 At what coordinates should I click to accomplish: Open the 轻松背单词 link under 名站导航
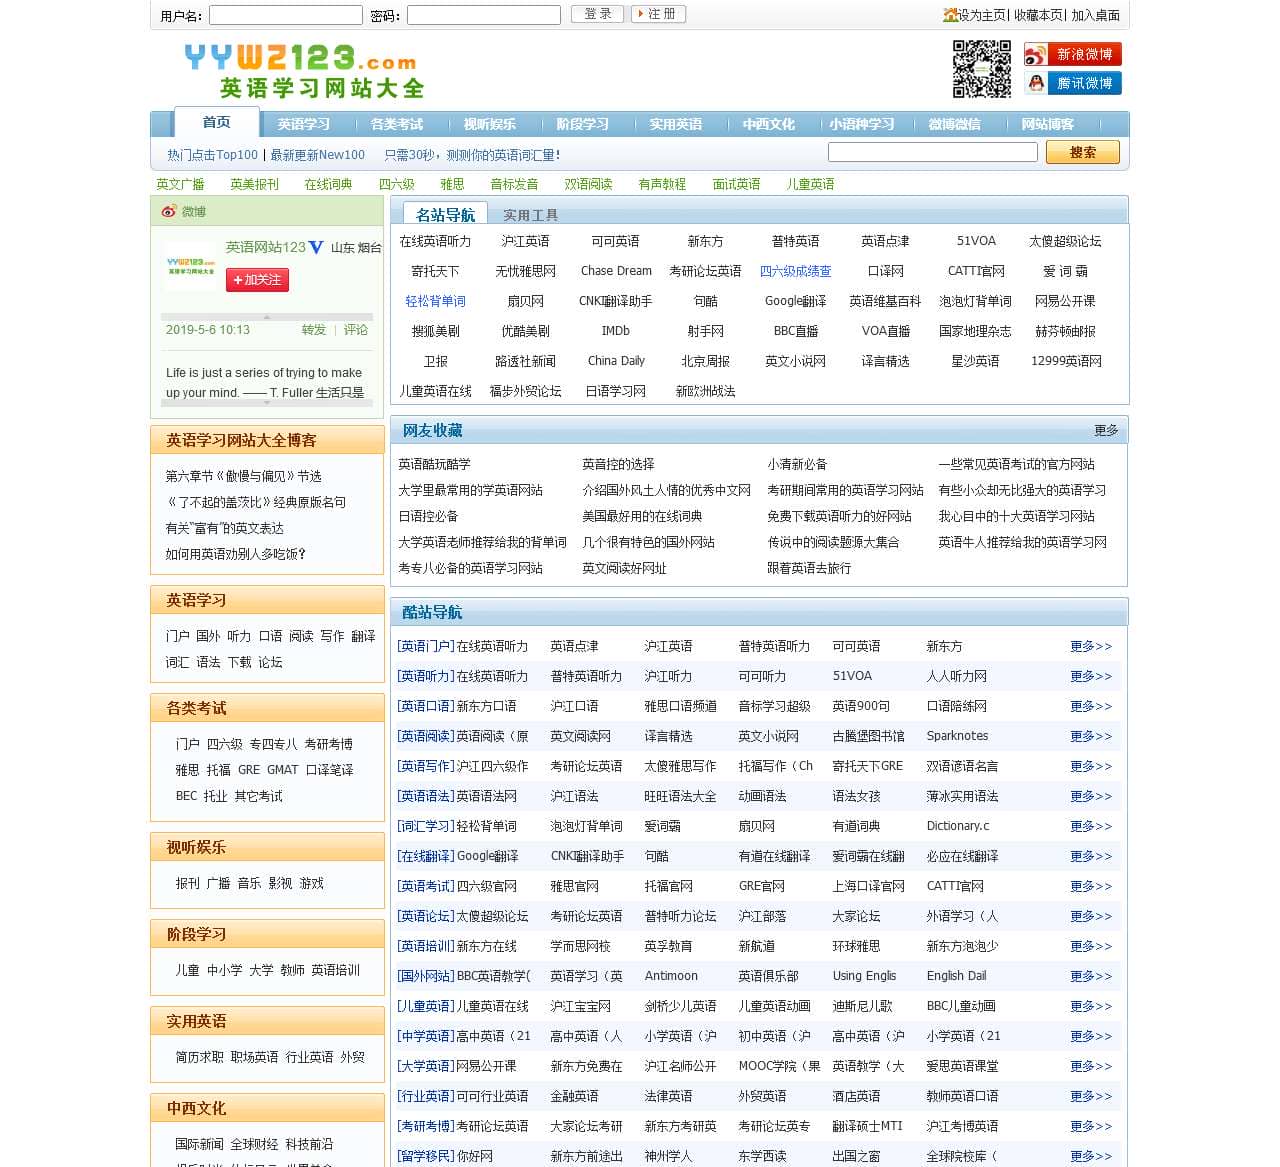tap(436, 301)
